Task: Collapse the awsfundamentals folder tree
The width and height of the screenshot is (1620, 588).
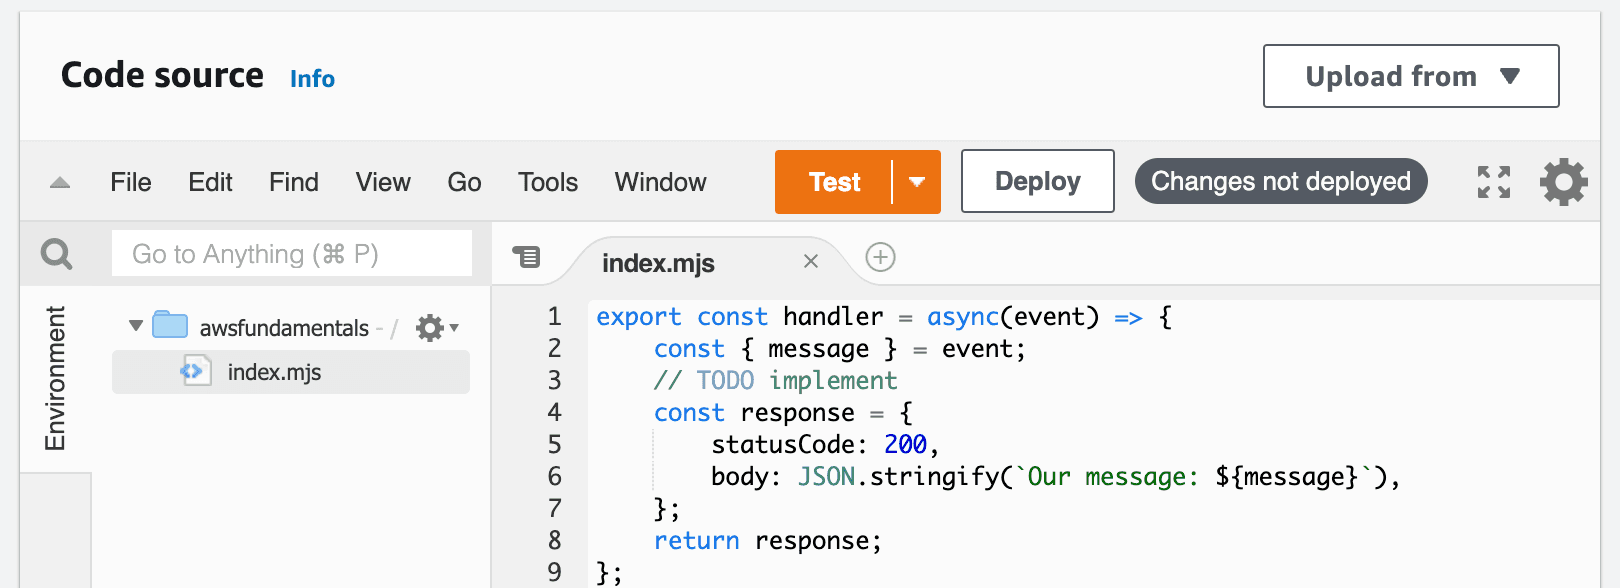Action: 136,326
